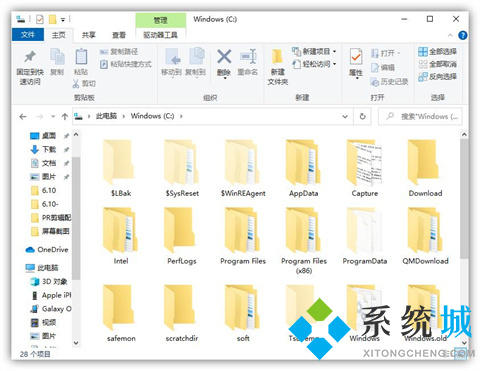Click the Move to icon
Image resolution: width=480 pixels, height=371 pixels.
point(173,57)
